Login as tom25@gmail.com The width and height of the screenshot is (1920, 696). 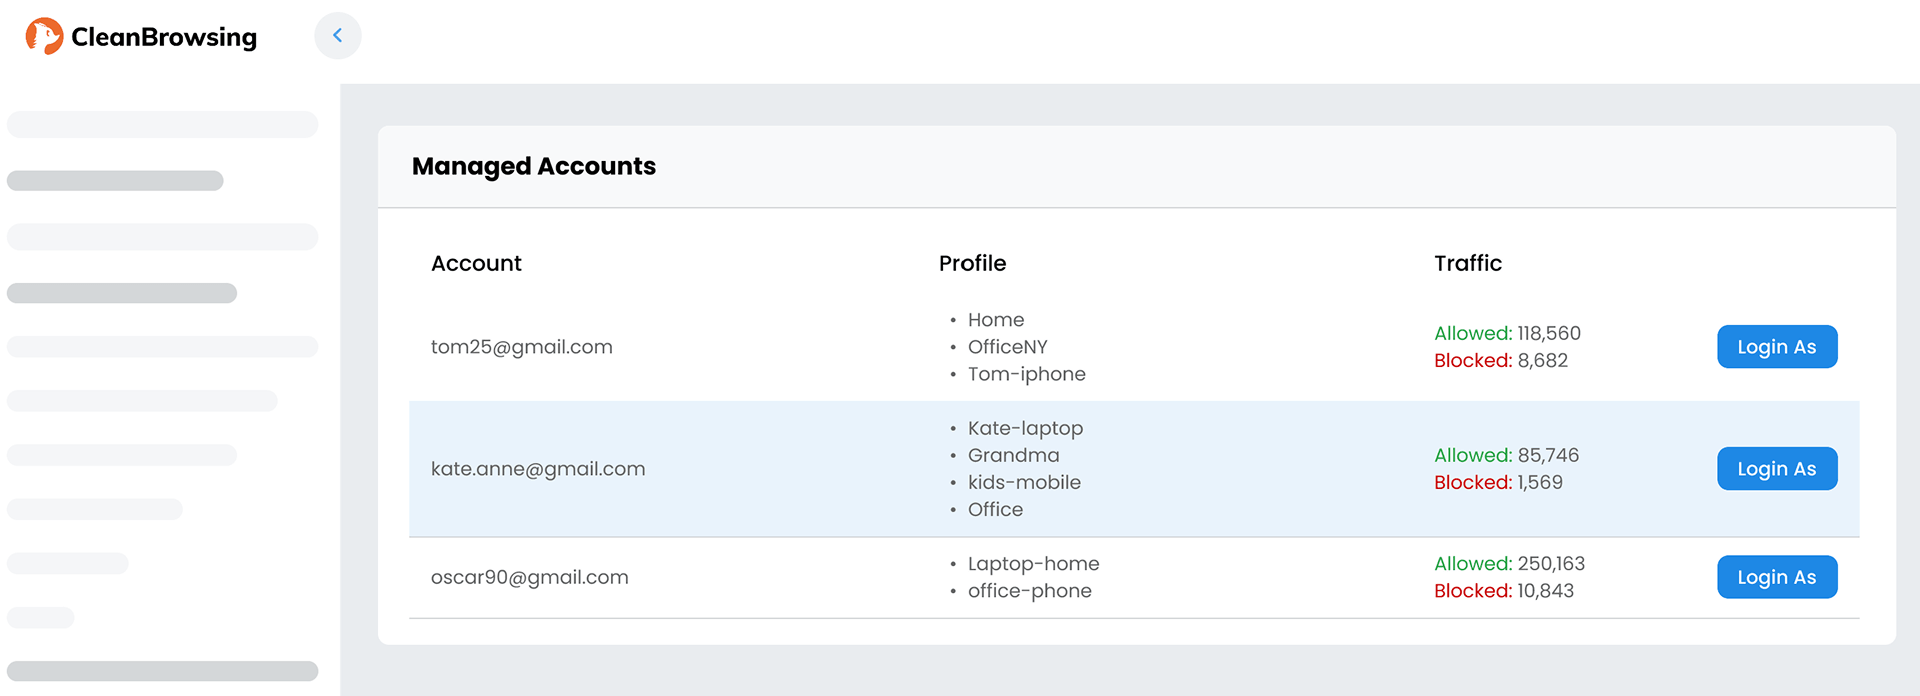click(1776, 347)
